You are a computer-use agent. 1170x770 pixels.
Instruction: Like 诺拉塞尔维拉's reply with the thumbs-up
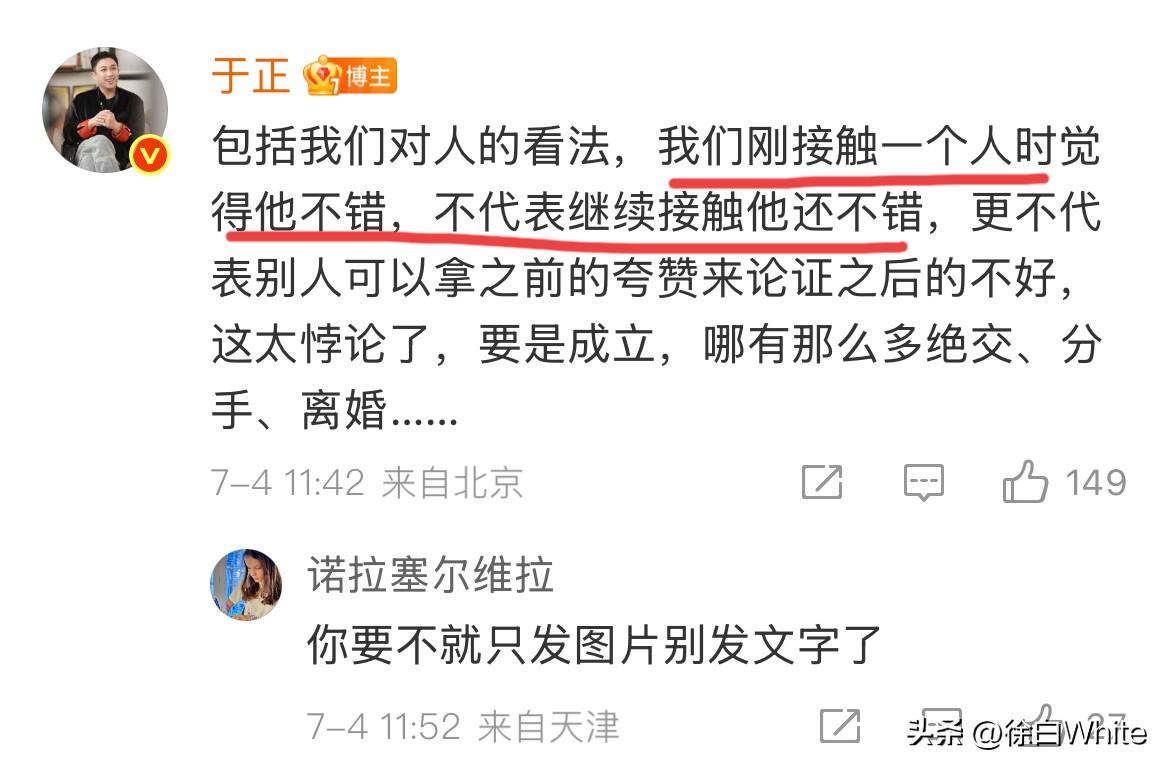point(1042,724)
